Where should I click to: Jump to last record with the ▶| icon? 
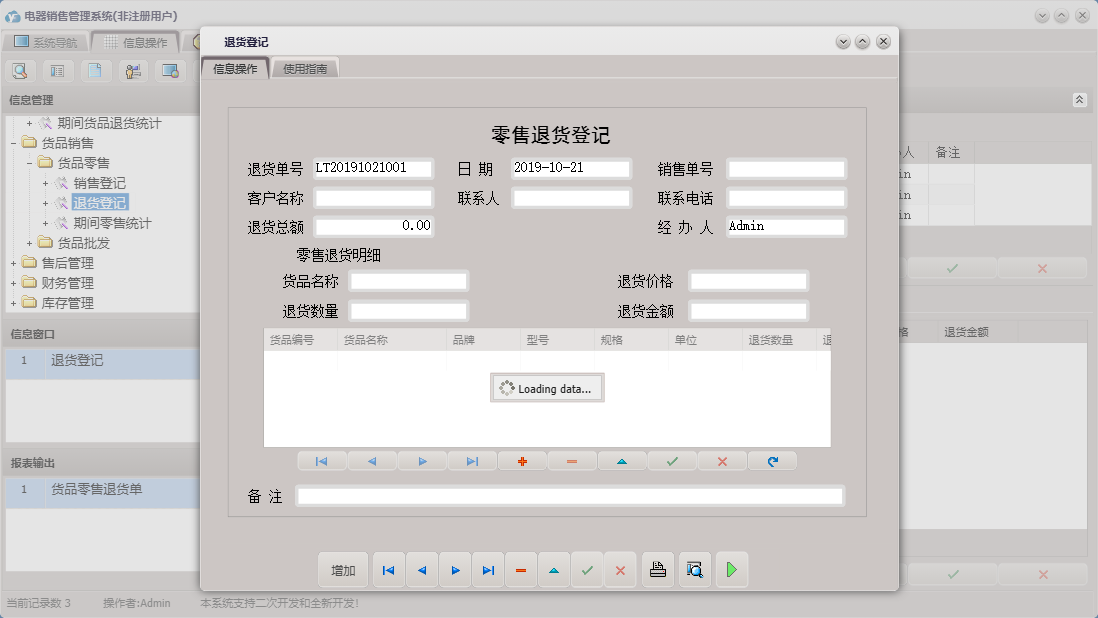pyautogui.click(x=488, y=570)
